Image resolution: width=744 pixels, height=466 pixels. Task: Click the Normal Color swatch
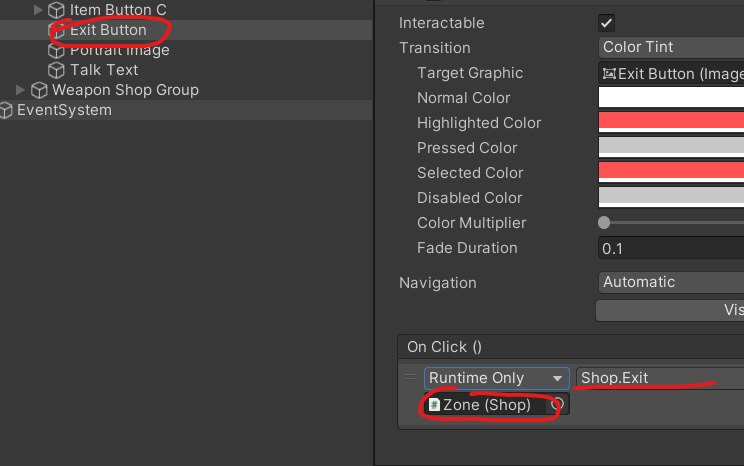tap(670, 97)
